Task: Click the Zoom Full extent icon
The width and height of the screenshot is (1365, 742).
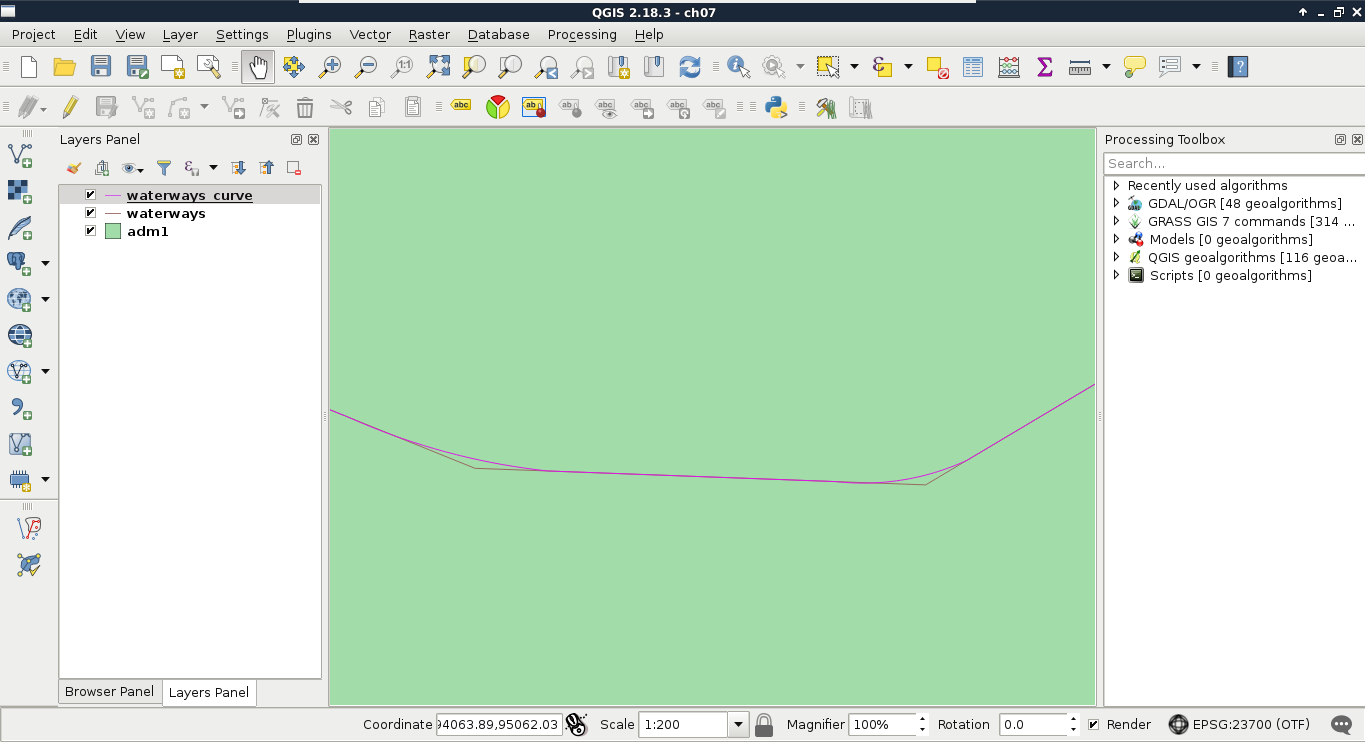Action: click(438, 67)
